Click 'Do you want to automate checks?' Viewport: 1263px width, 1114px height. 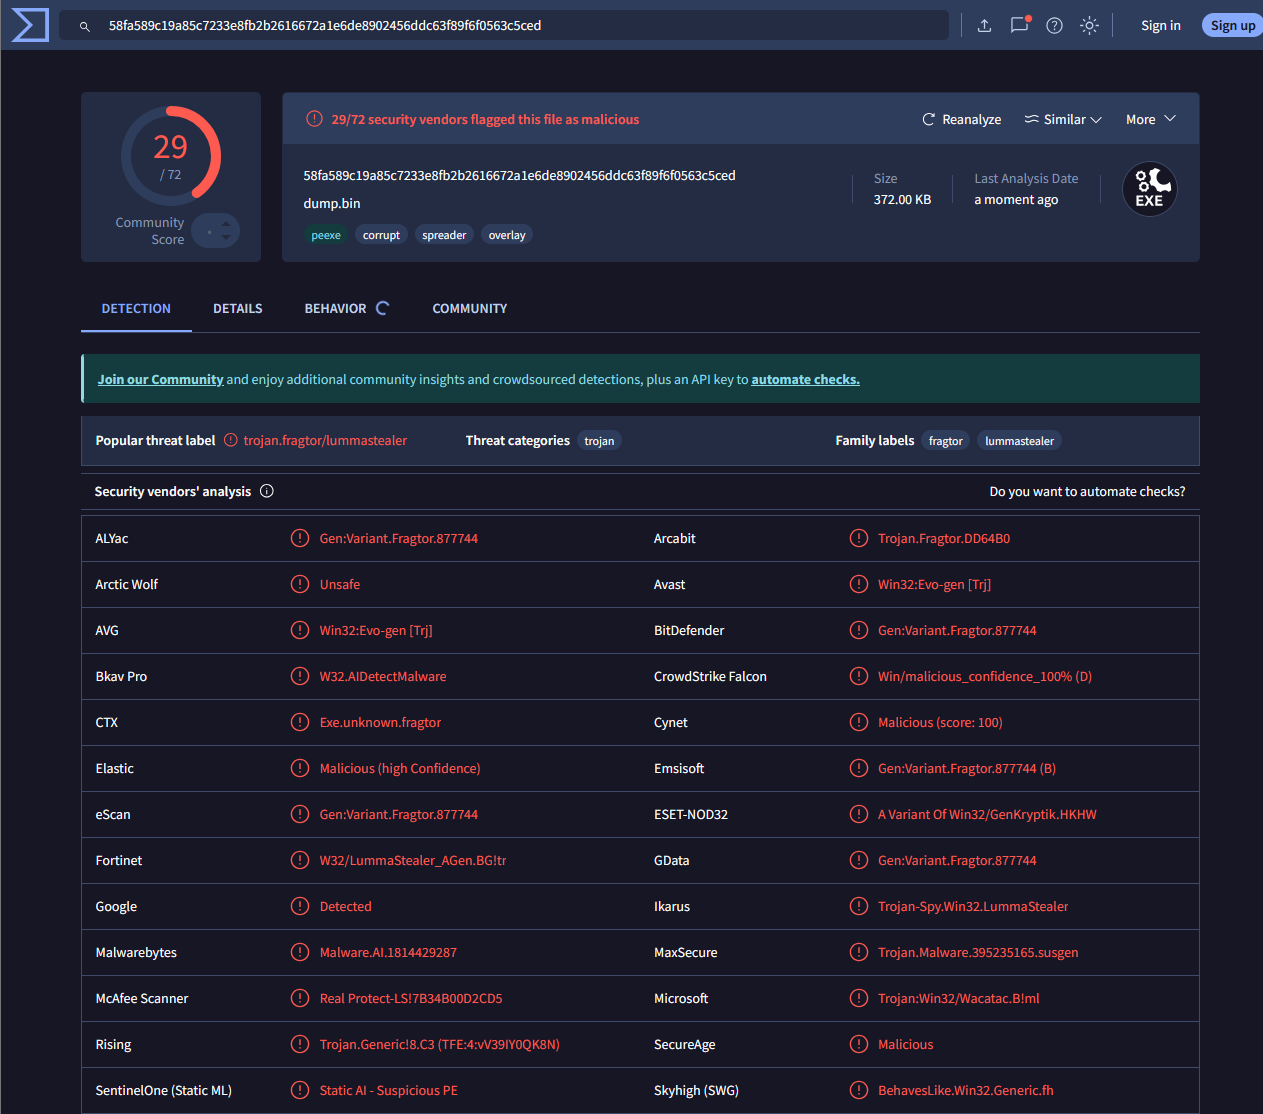click(1087, 491)
